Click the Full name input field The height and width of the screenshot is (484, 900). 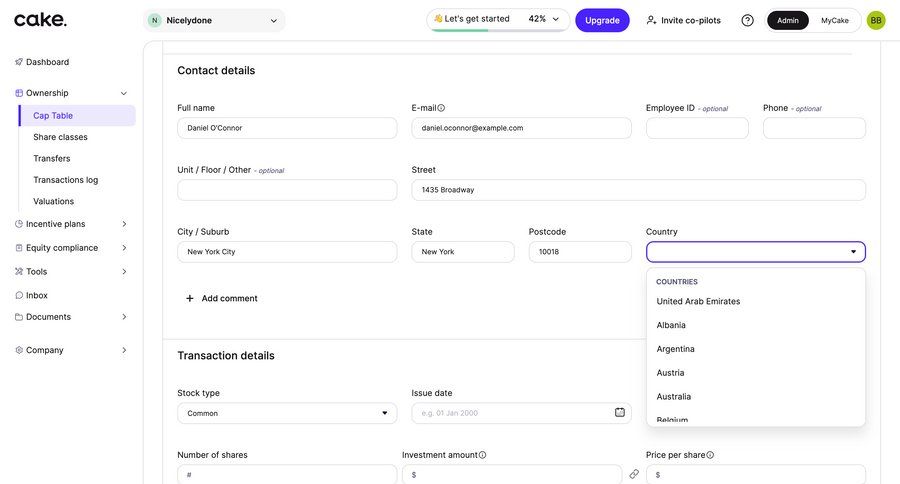tap(287, 128)
